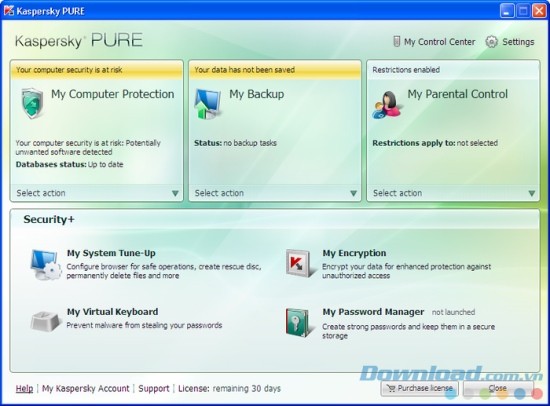Click the My Parental Control people icon
Image resolution: width=550 pixels, height=406 pixels.
pos(387,105)
